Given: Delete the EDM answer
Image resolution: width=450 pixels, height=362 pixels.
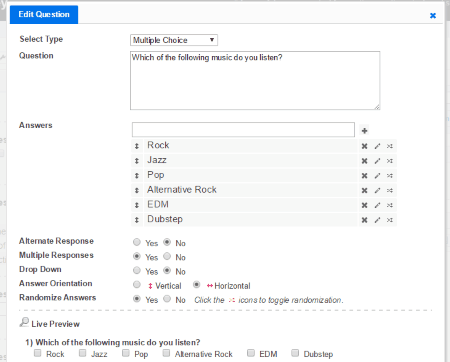Looking at the screenshot, I should (x=364, y=205).
